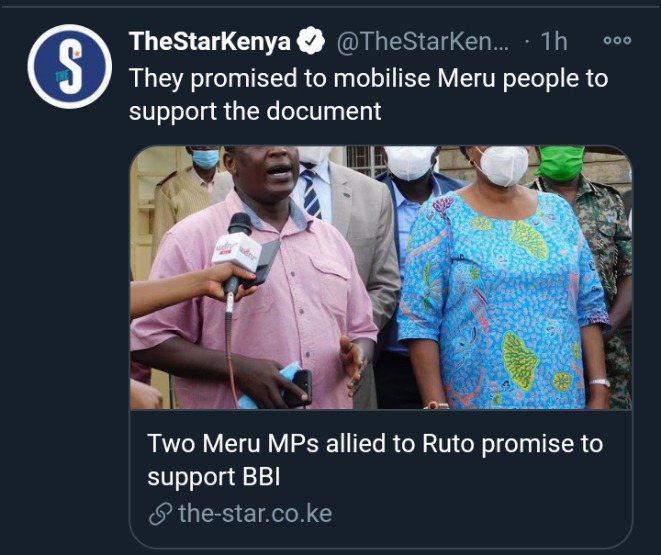Tap the green face mask in the photo

point(559,163)
